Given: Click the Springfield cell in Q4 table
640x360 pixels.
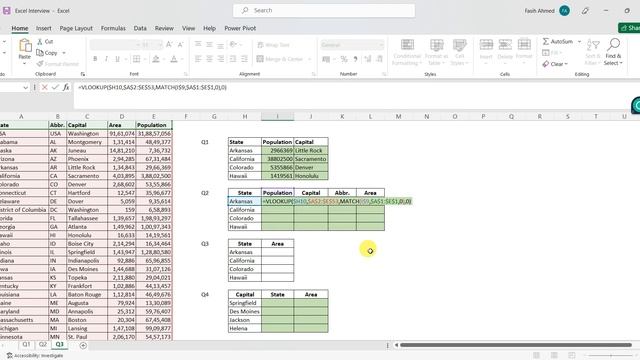Looking at the screenshot, I should point(244,303).
